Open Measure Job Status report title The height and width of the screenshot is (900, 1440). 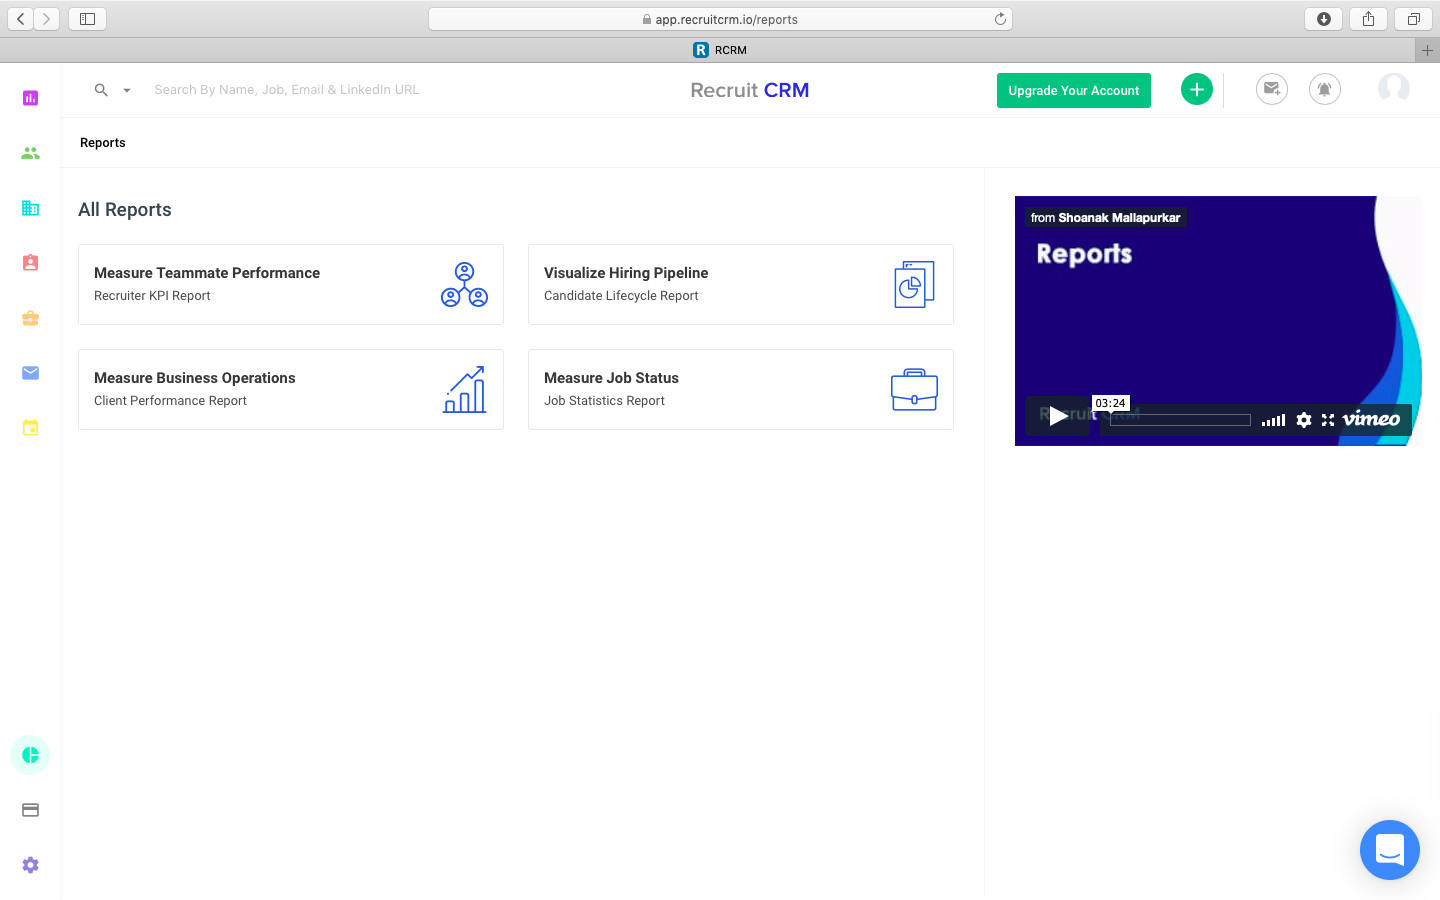[x=611, y=378]
